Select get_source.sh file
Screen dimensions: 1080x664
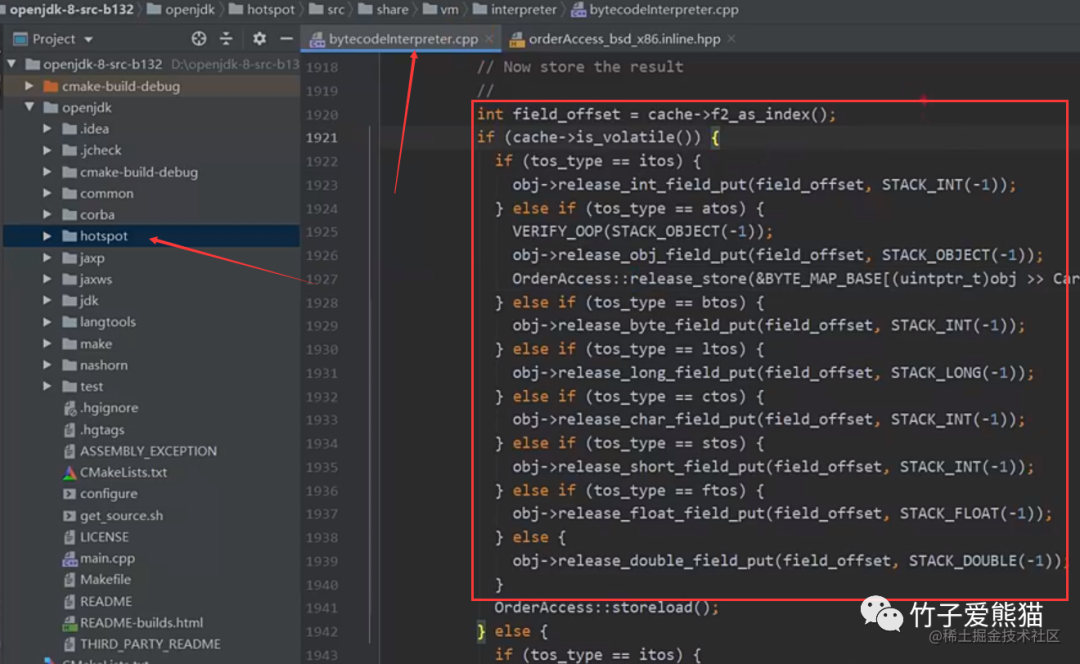[121, 516]
